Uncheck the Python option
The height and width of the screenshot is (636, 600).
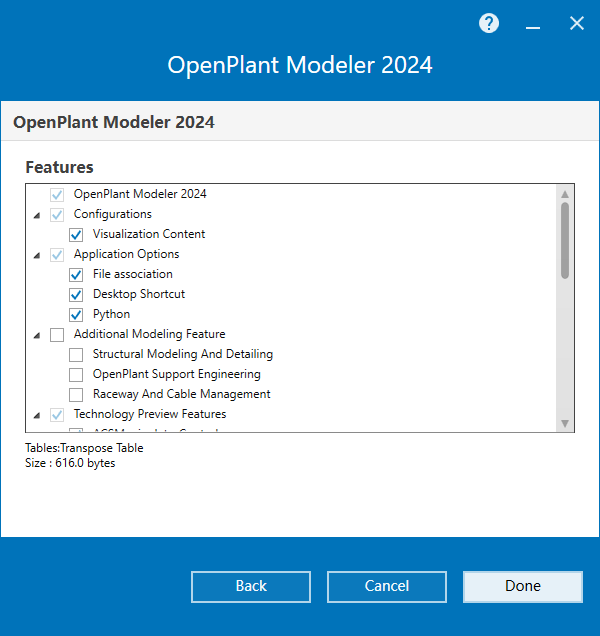click(x=76, y=314)
